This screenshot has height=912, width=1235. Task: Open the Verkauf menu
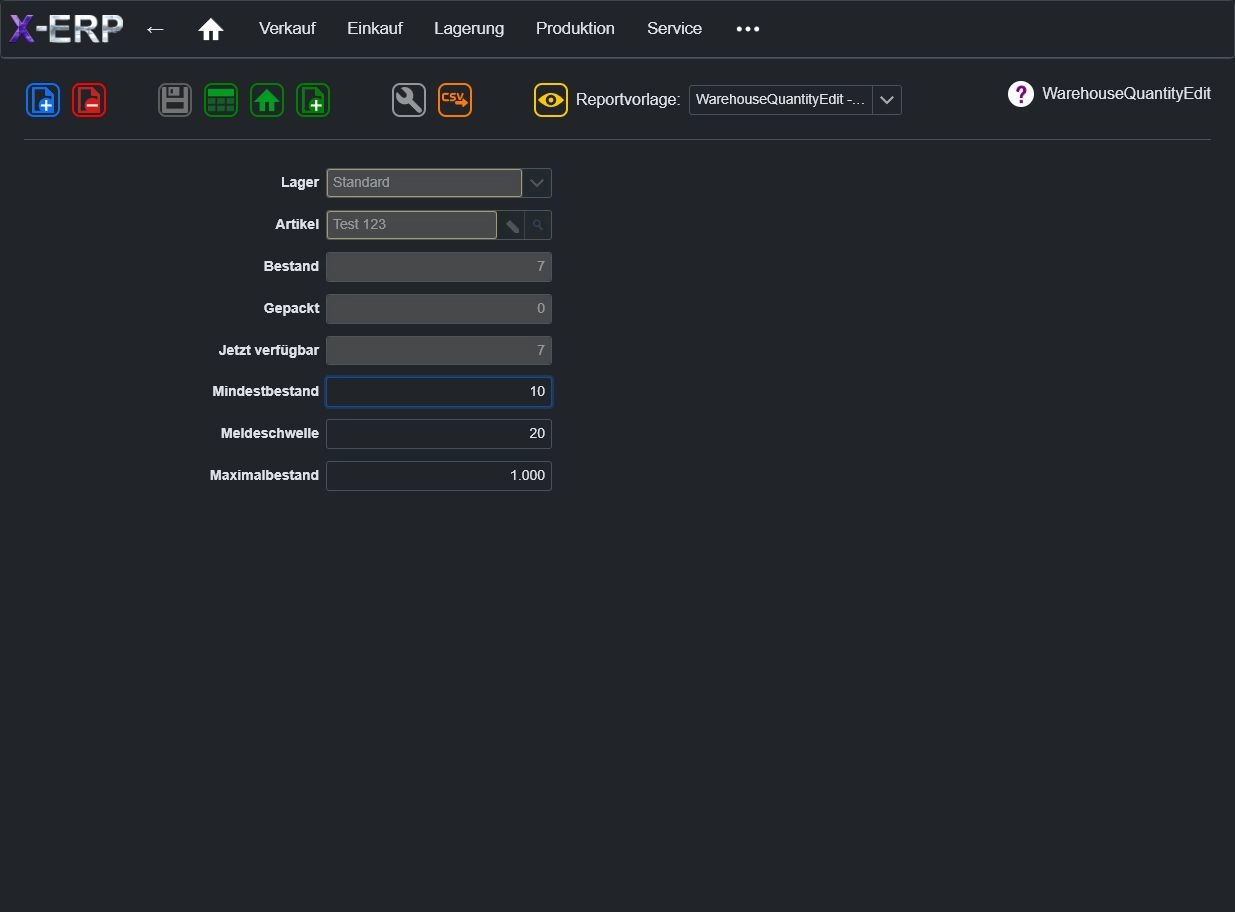[x=287, y=29]
